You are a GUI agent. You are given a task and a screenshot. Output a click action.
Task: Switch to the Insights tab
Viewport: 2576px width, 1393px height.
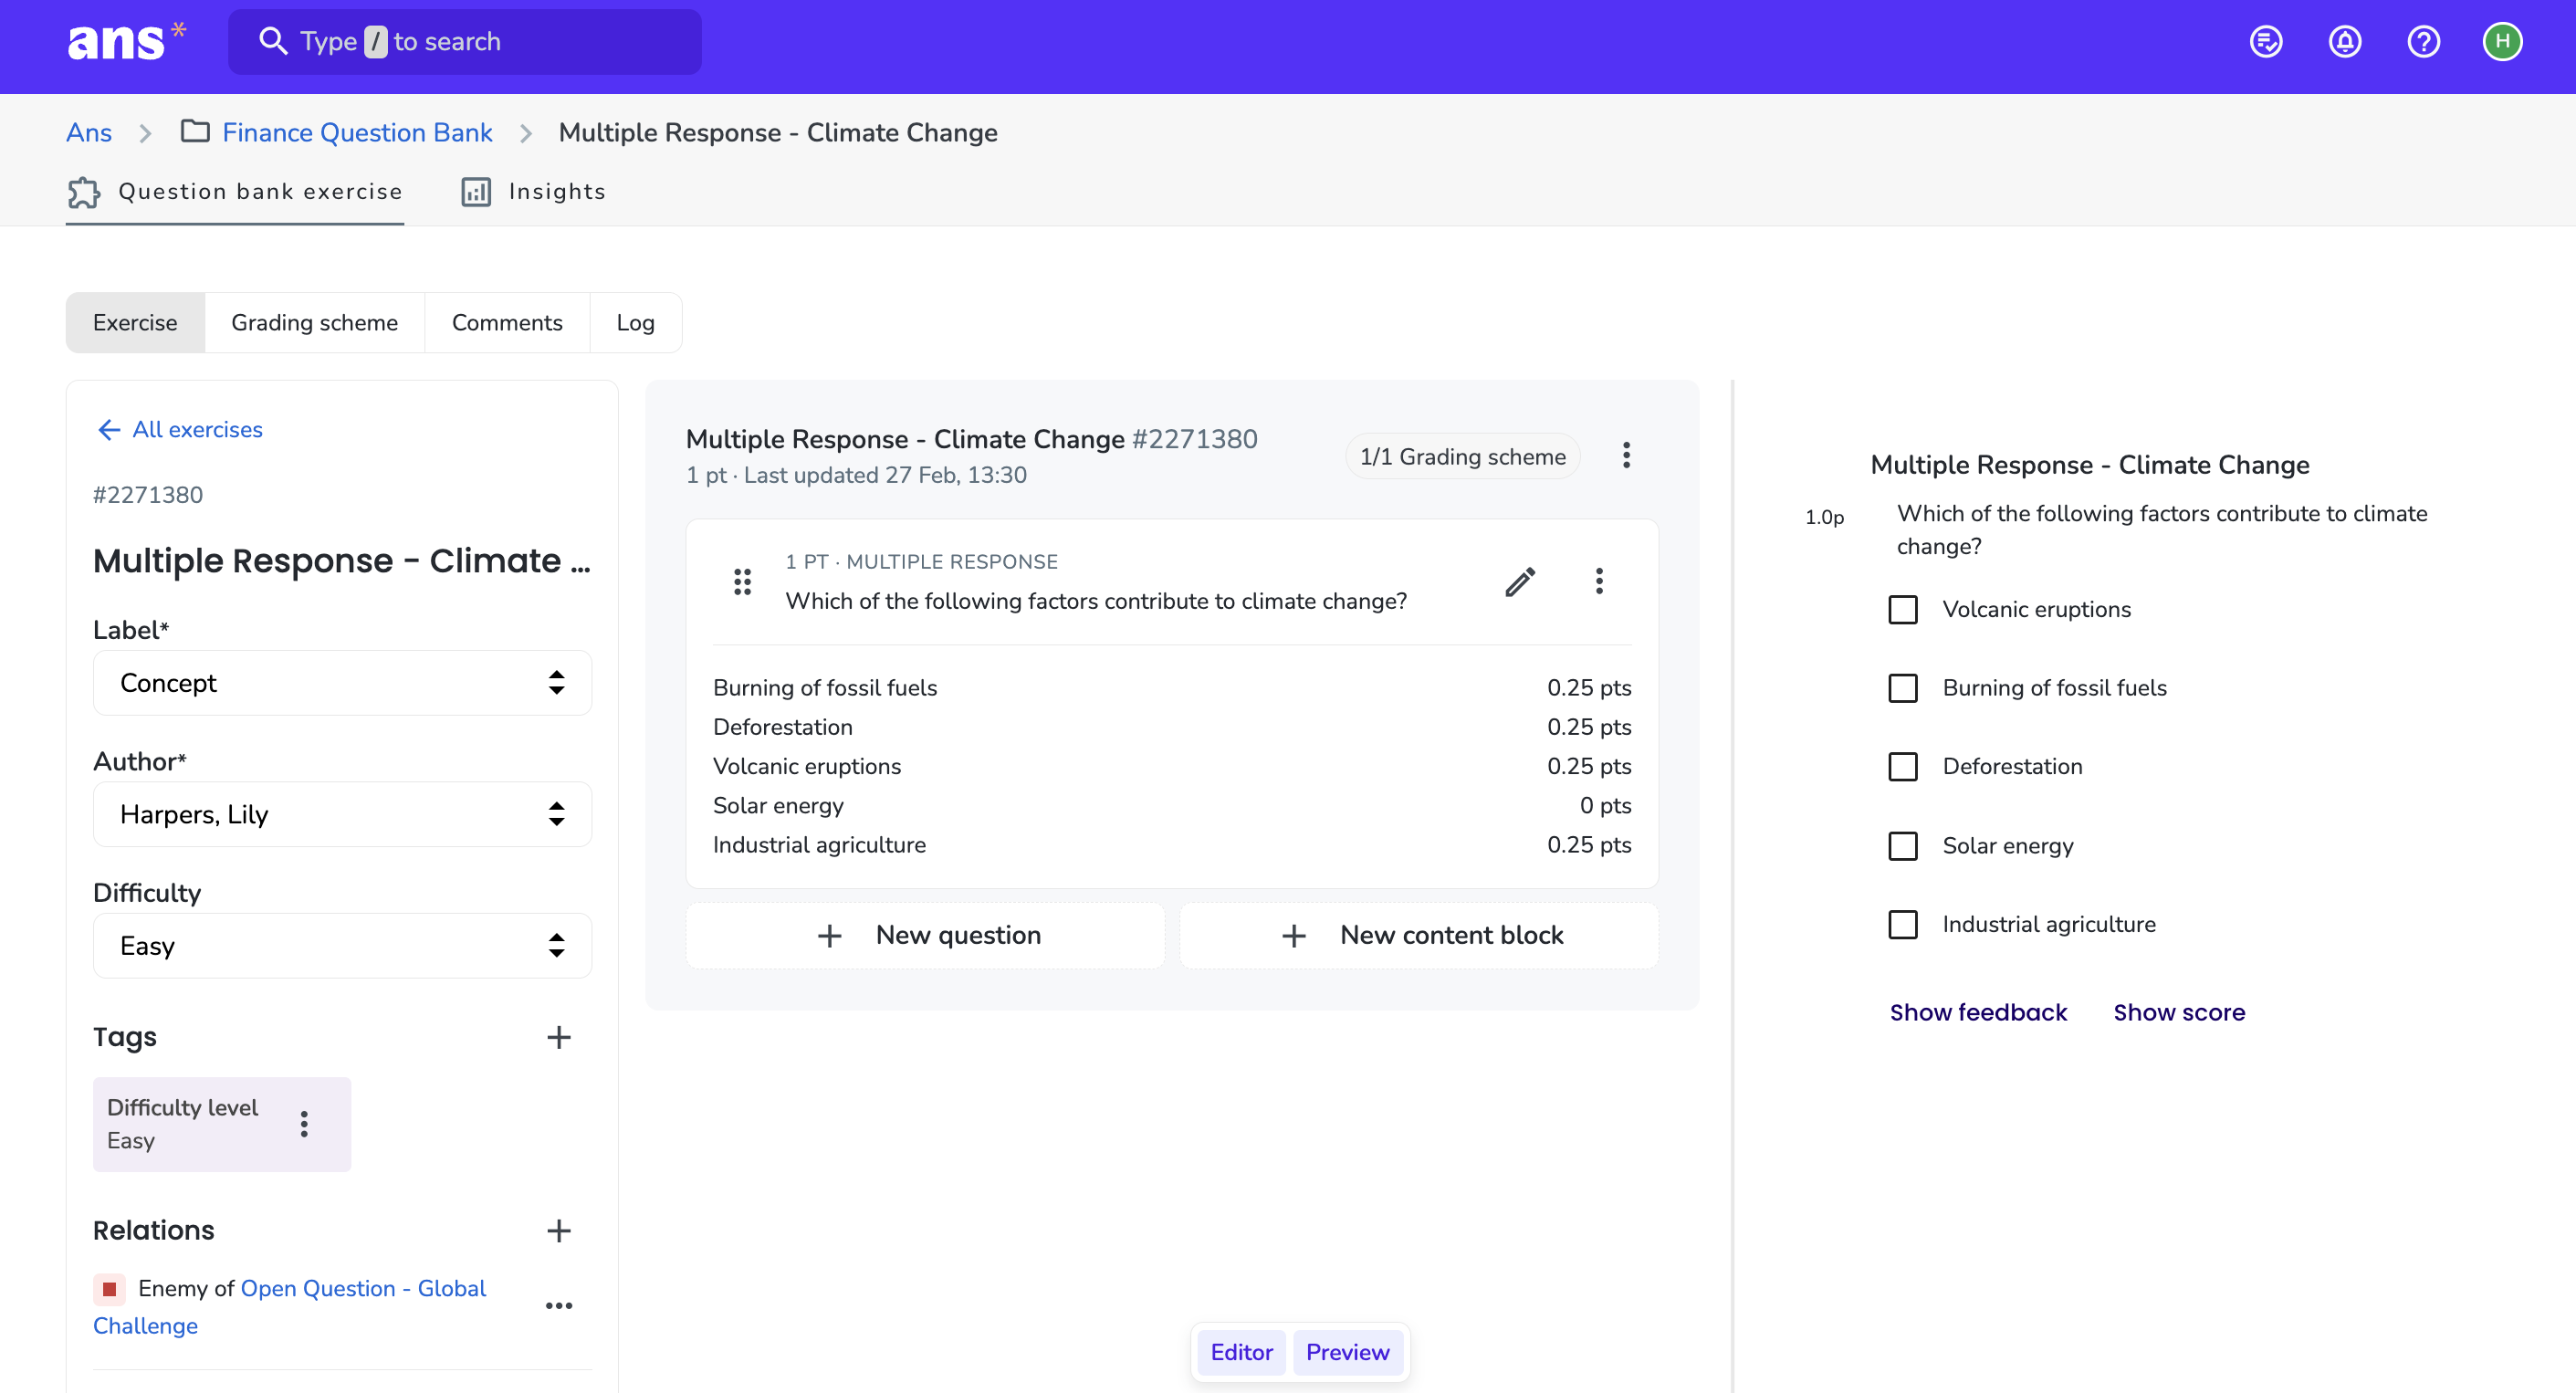533,192
